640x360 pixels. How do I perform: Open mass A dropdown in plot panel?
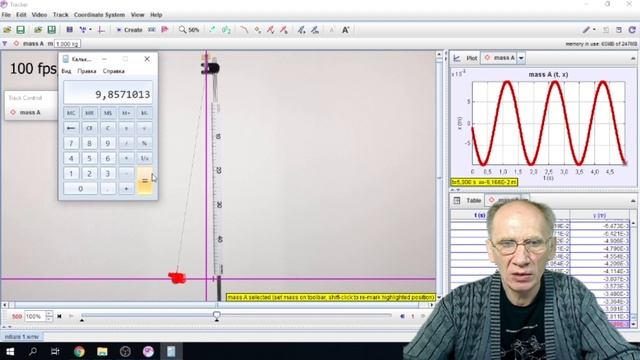(521, 58)
